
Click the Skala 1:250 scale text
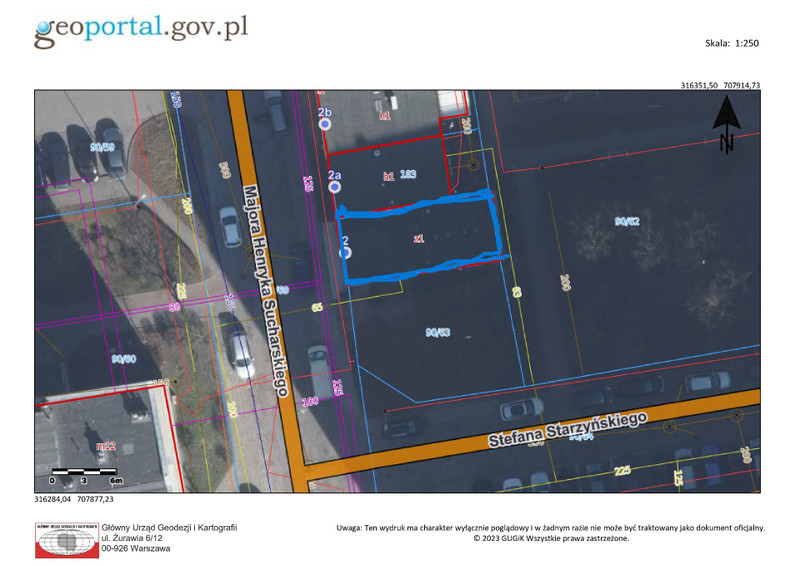[733, 45]
